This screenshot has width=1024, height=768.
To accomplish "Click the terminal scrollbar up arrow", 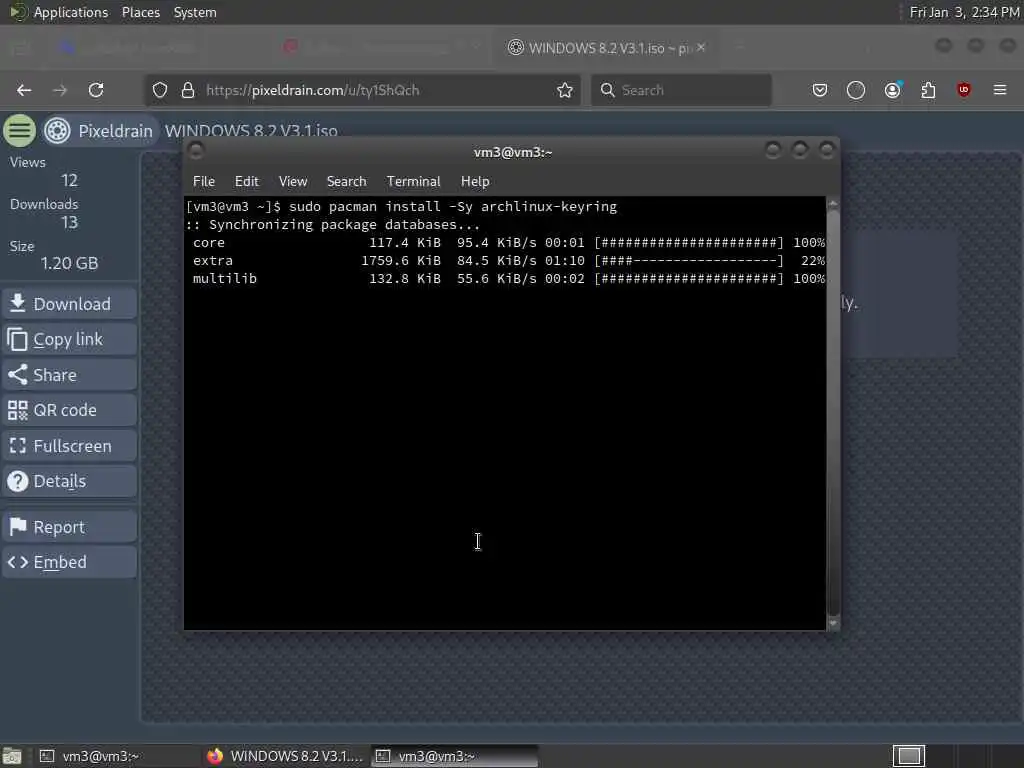I will coord(833,204).
